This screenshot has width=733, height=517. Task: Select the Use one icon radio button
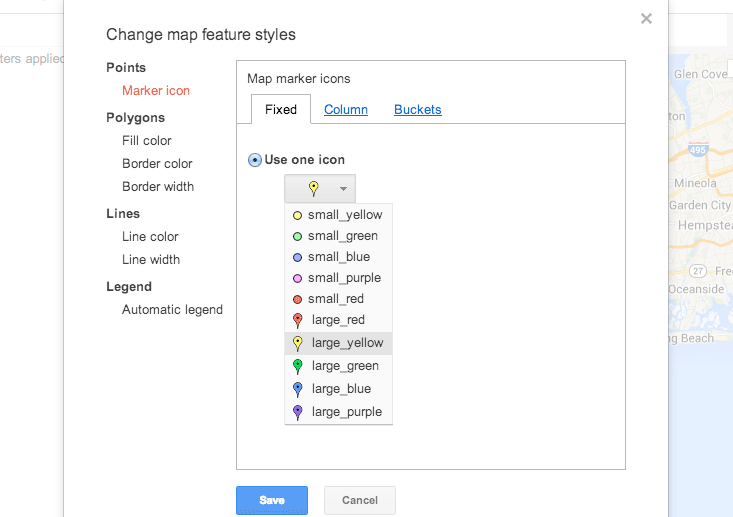[x=255, y=160]
